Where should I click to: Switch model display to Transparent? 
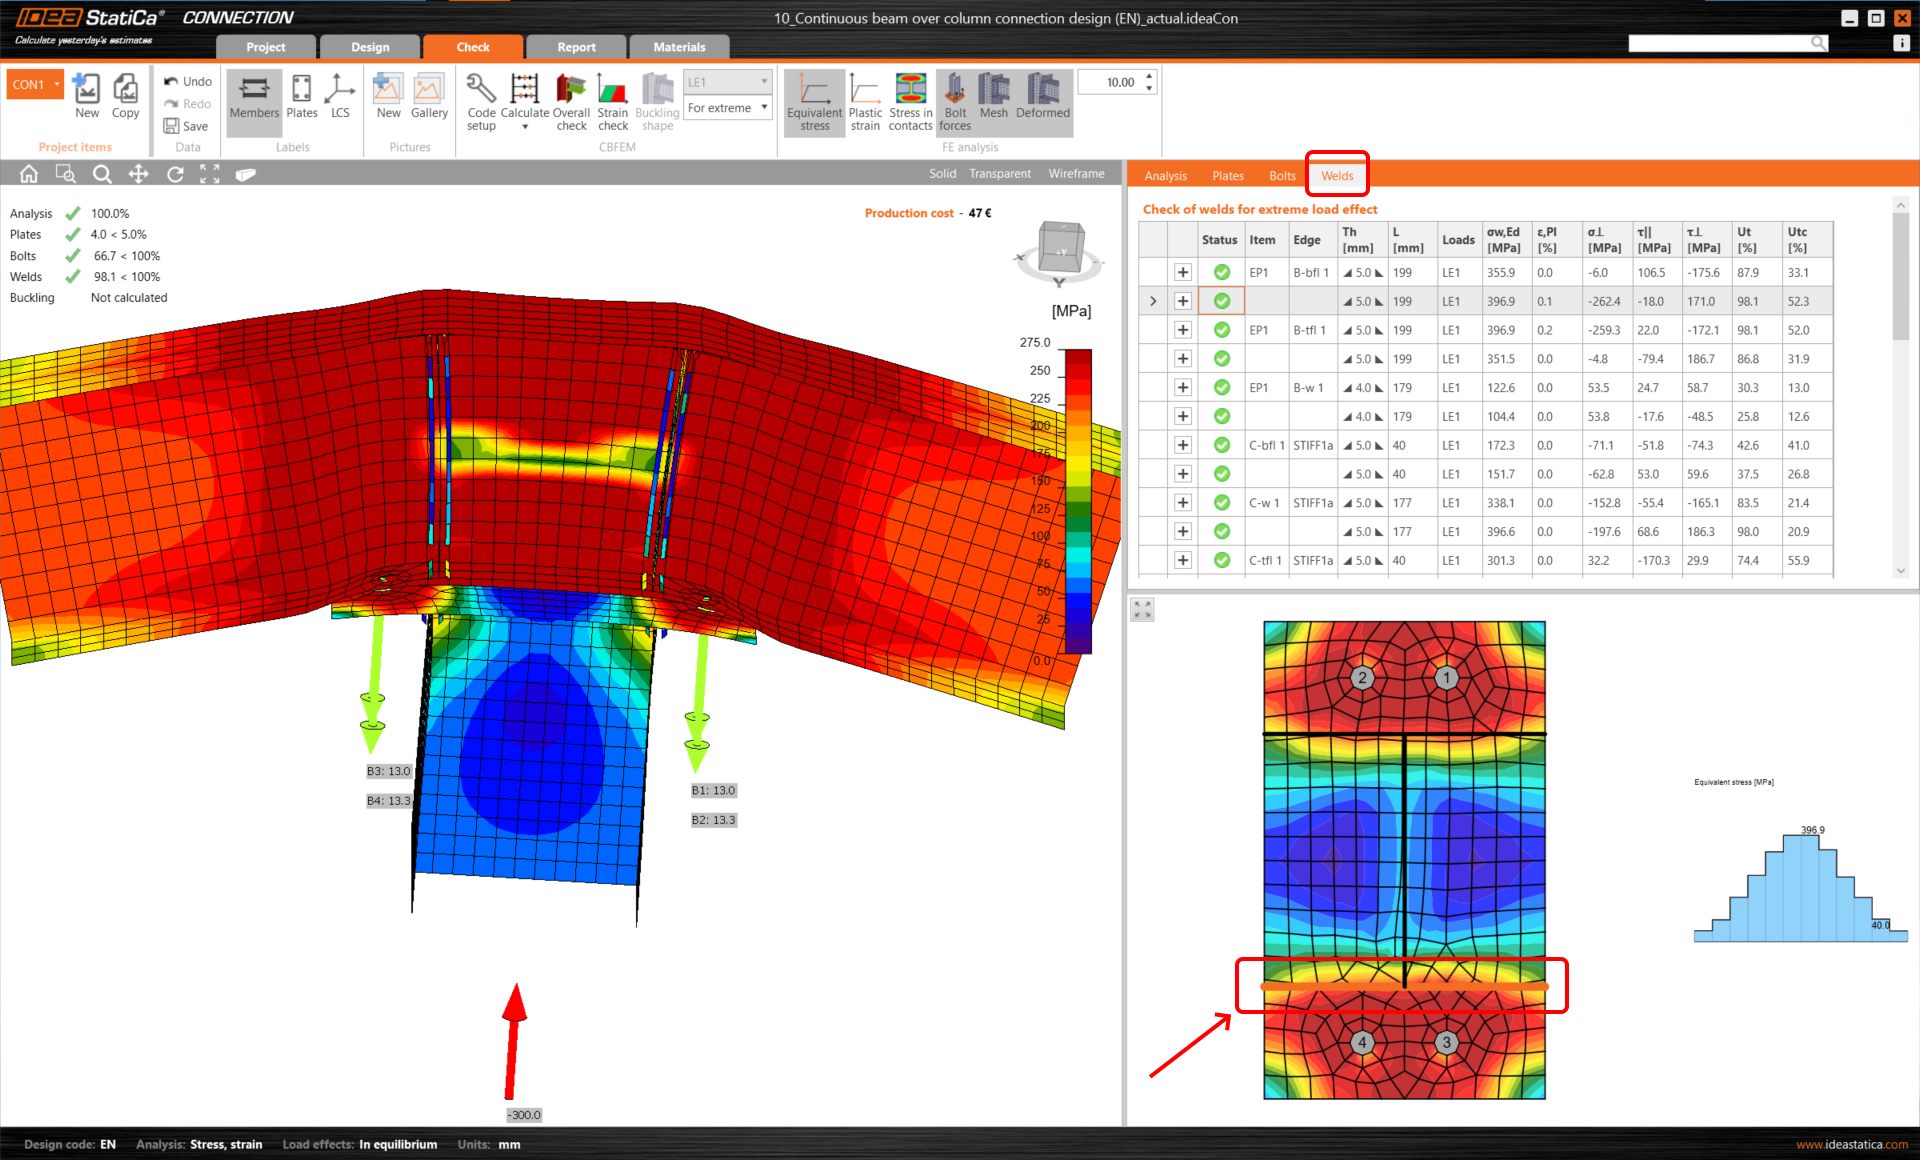click(999, 173)
